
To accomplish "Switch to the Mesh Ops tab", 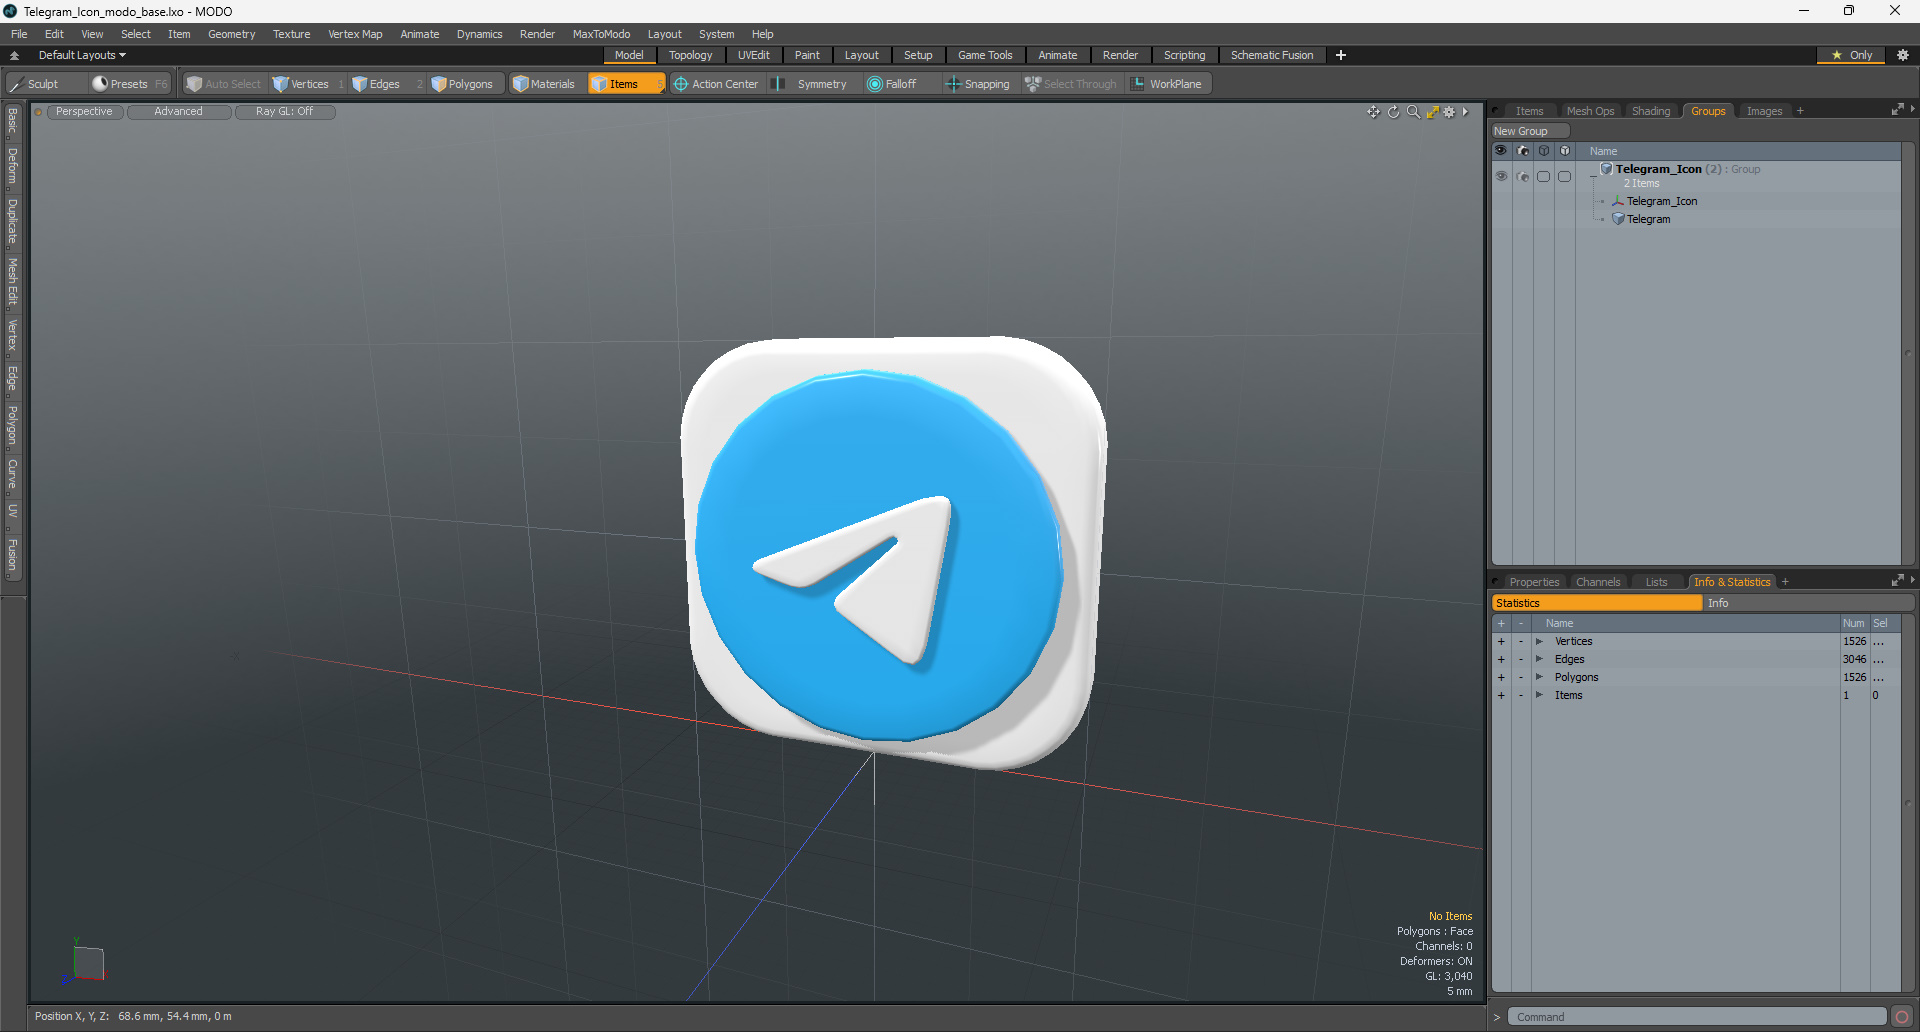I will [1590, 111].
